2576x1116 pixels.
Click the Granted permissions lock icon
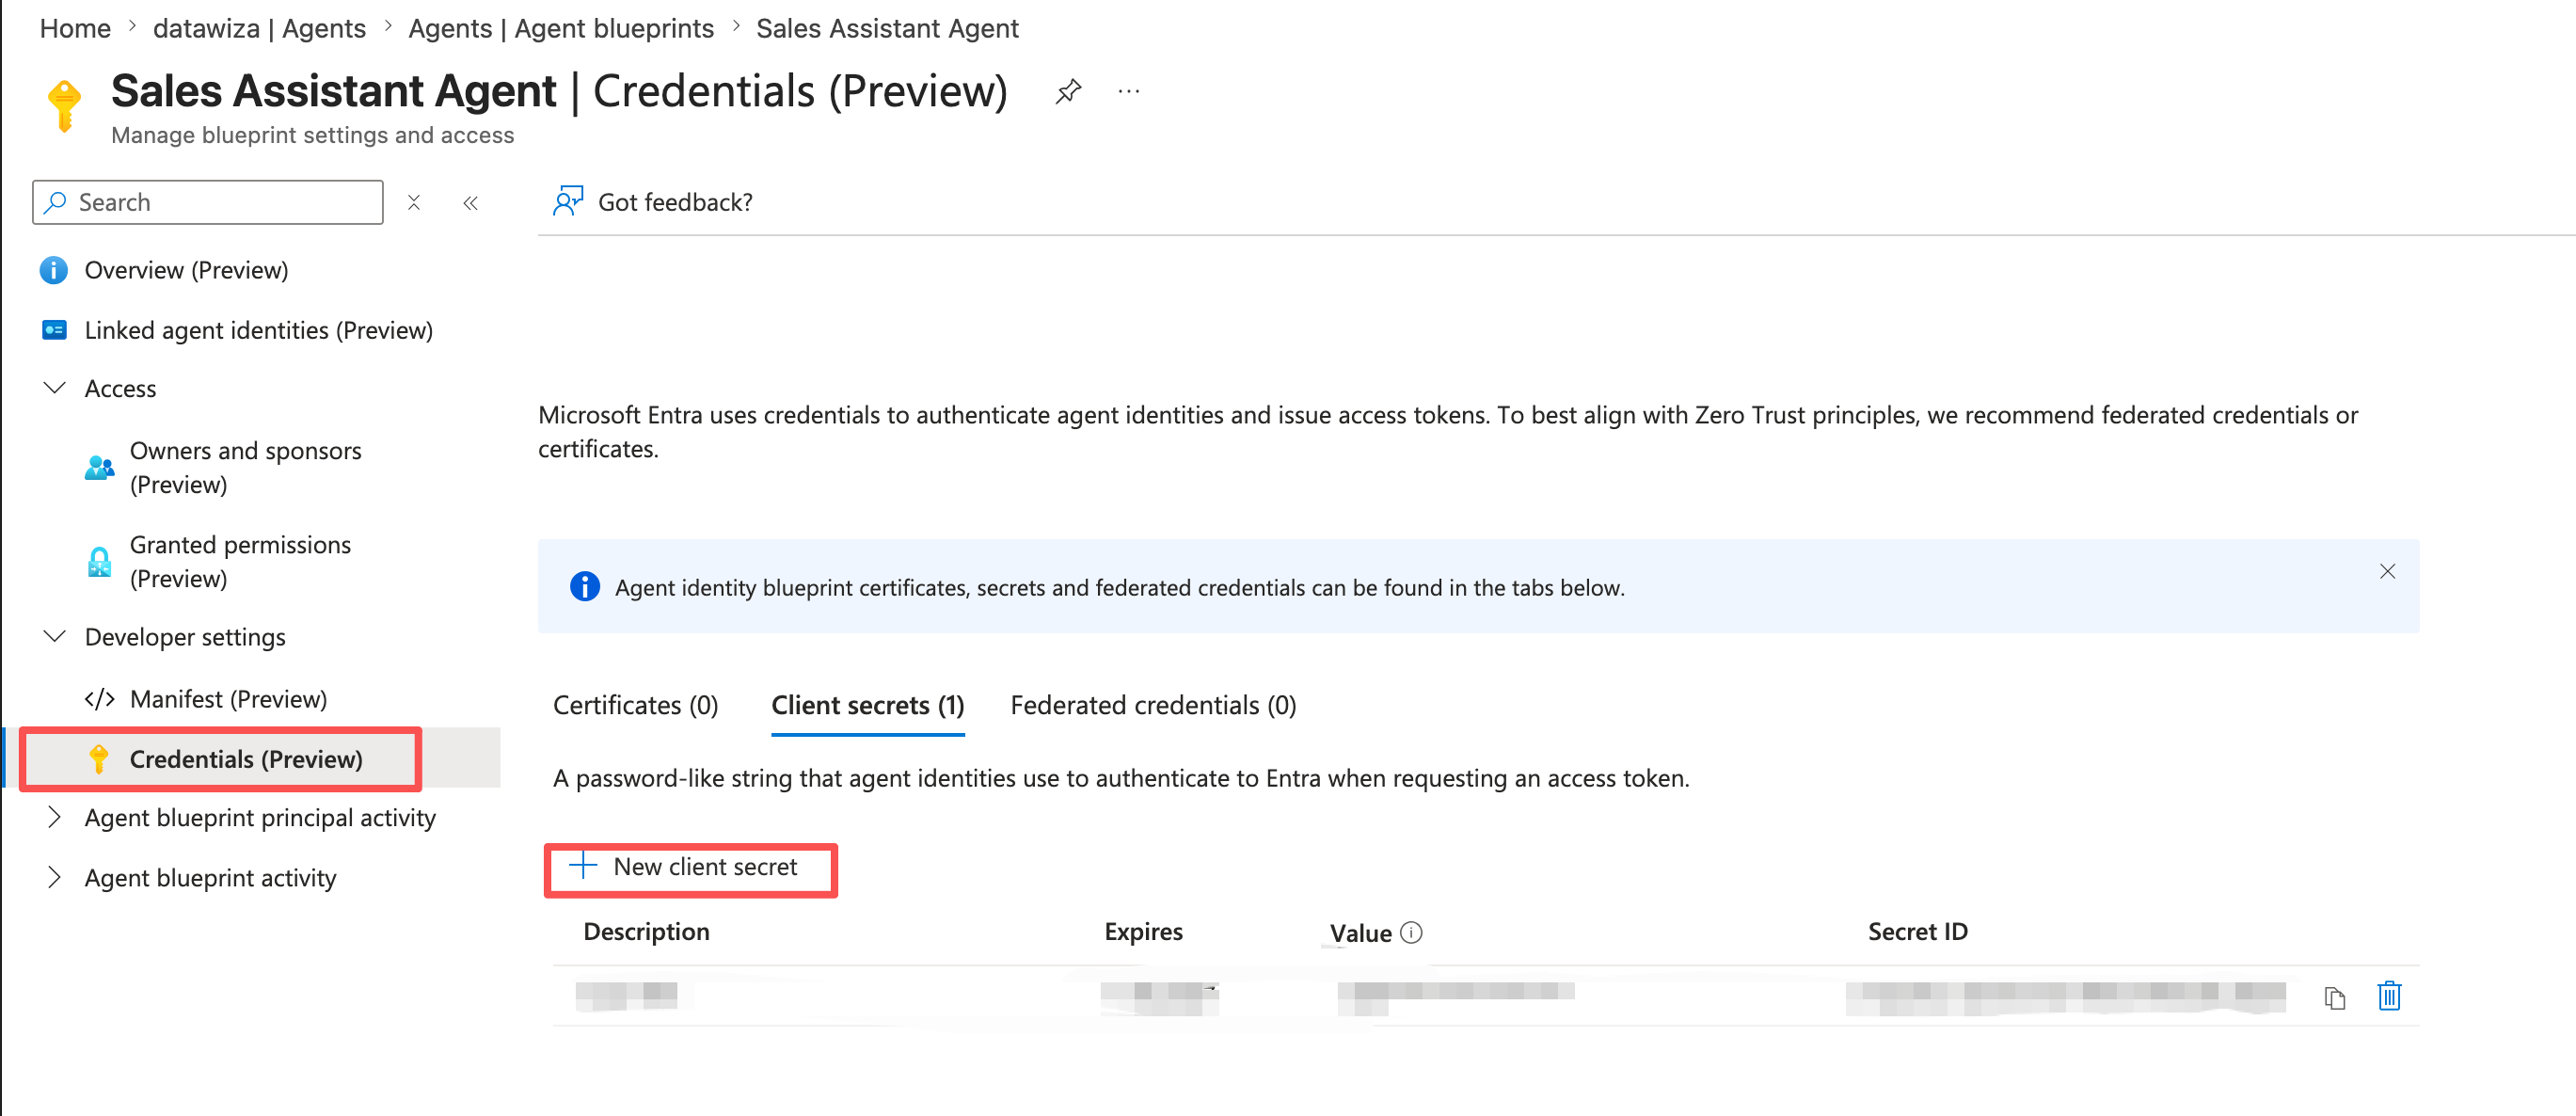point(99,562)
